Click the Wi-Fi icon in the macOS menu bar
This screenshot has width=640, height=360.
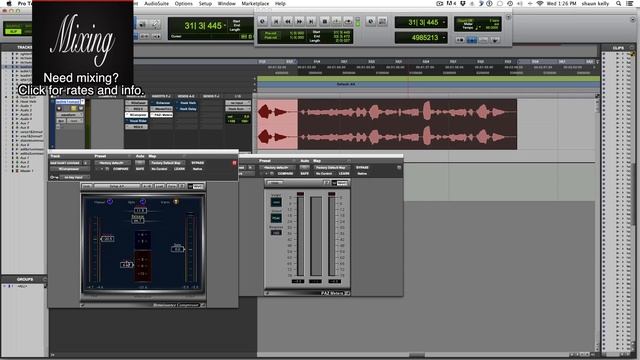tap(540, 3)
